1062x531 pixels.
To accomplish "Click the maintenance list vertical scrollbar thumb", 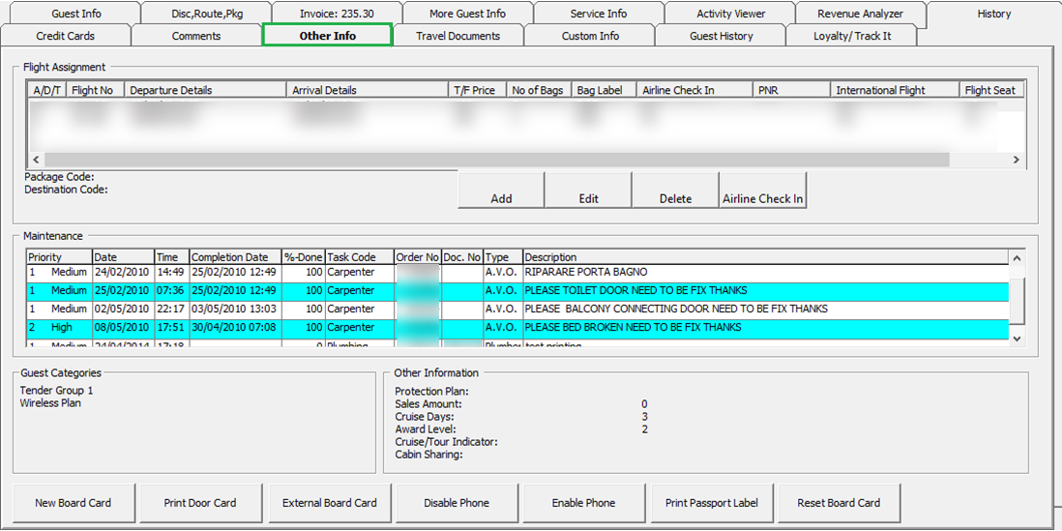I will tap(1016, 301).
